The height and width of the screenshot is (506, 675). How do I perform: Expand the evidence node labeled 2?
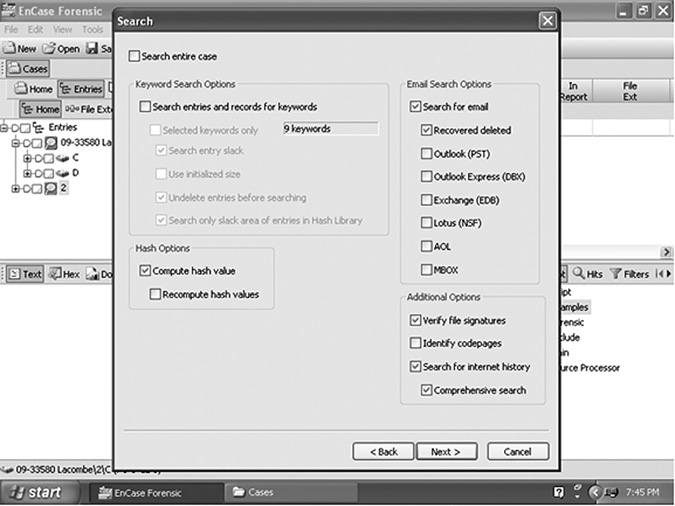pos(15,189)
